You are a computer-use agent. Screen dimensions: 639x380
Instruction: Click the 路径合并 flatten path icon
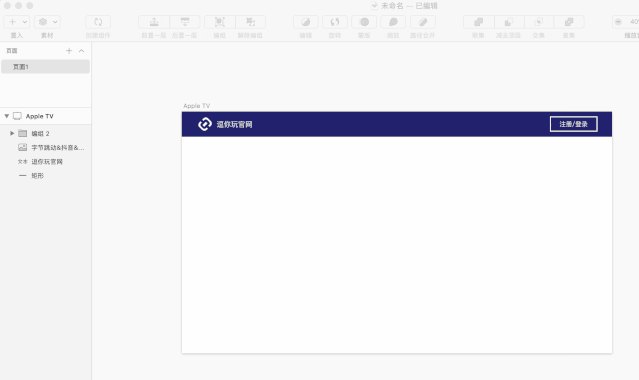coord(423,22)
